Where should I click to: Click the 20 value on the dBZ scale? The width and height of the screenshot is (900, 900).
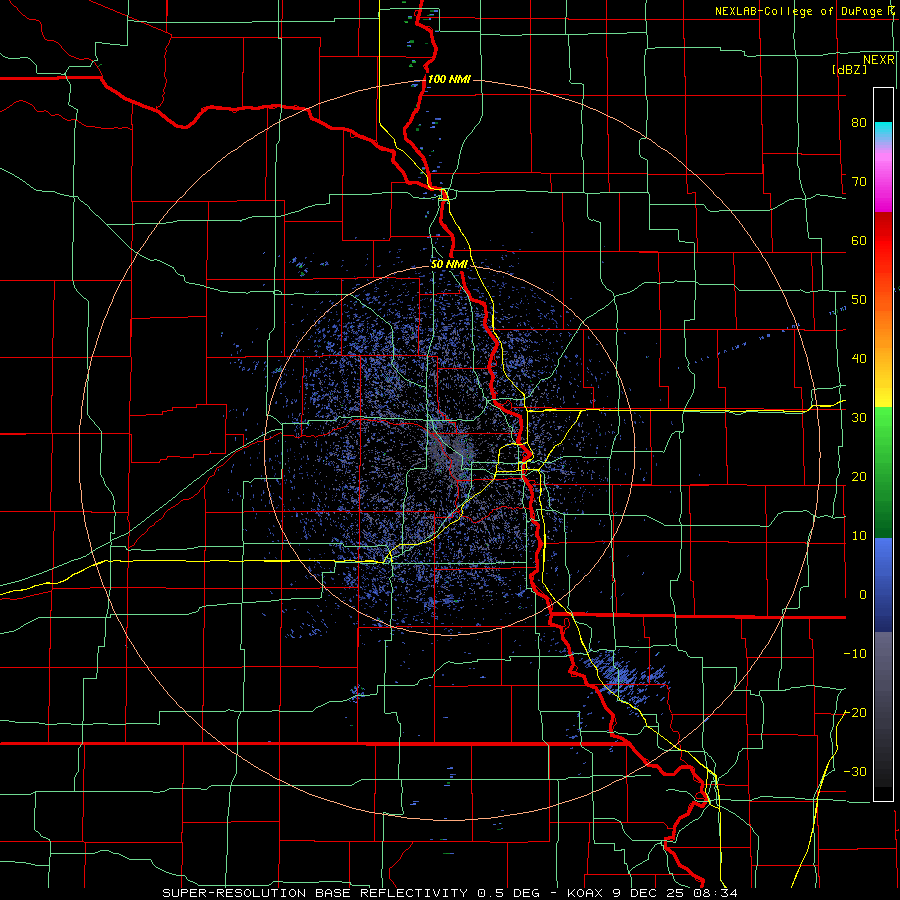[x=859, y=477]
